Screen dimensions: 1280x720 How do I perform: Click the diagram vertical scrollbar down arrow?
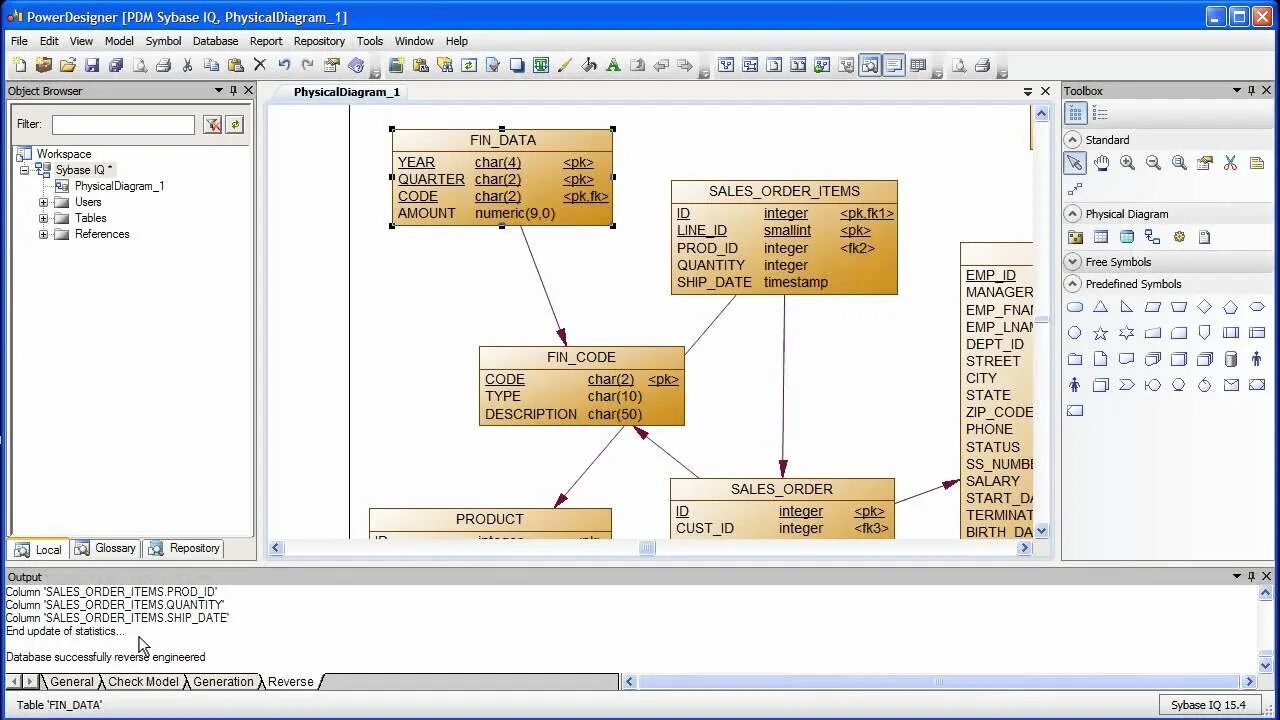pos(1042,531)
